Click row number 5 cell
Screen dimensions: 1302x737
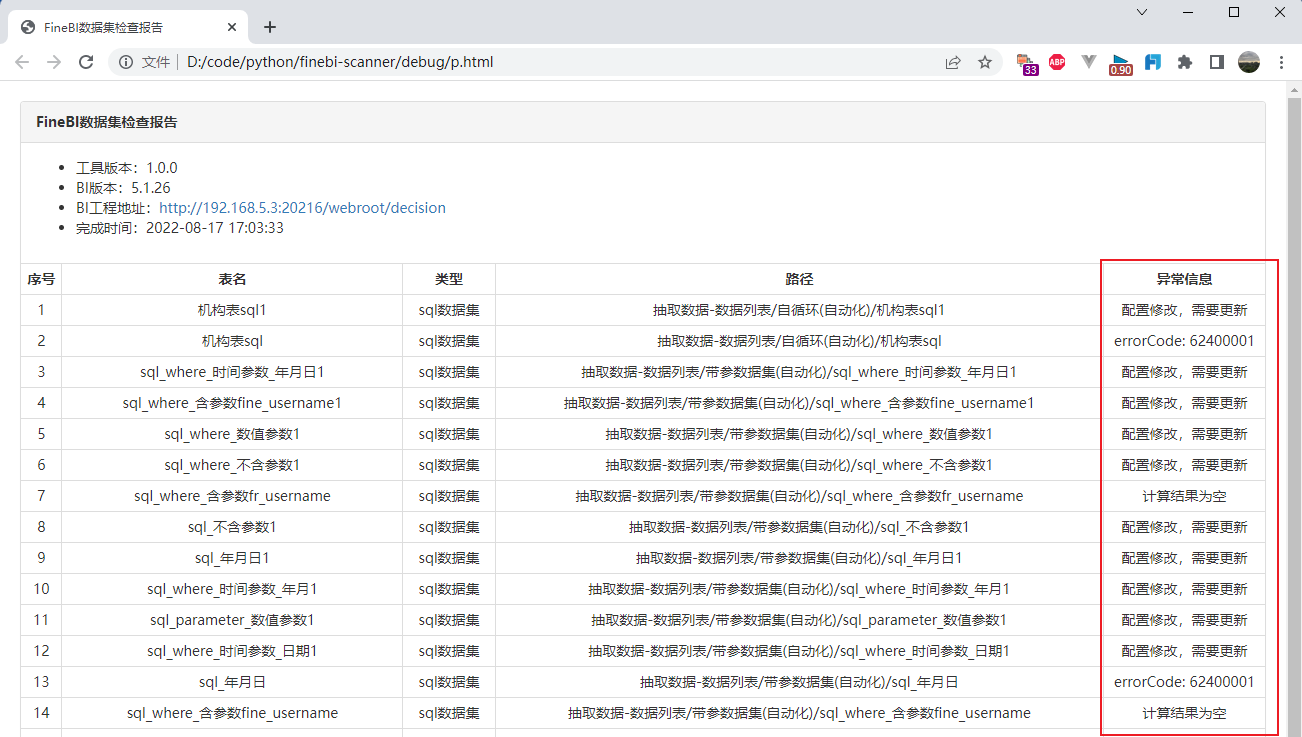point(41,434)
